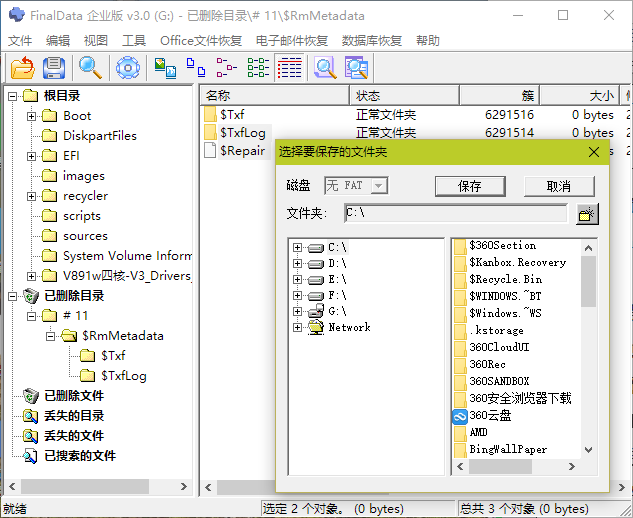
Task: Click the magnifier find toolbar icon
Action: click(x=90, y=67)
